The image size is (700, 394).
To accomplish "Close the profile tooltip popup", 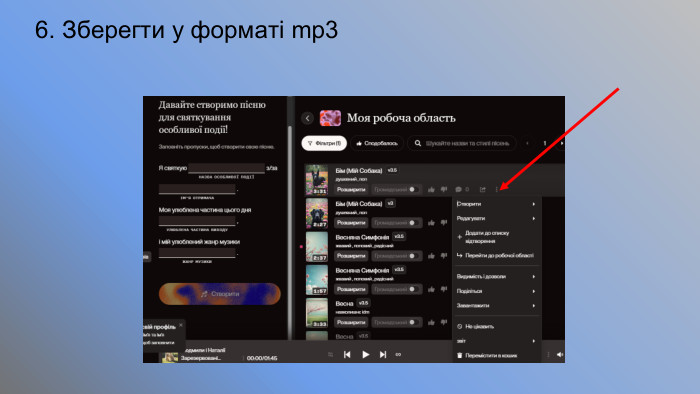I will point(181,325).
